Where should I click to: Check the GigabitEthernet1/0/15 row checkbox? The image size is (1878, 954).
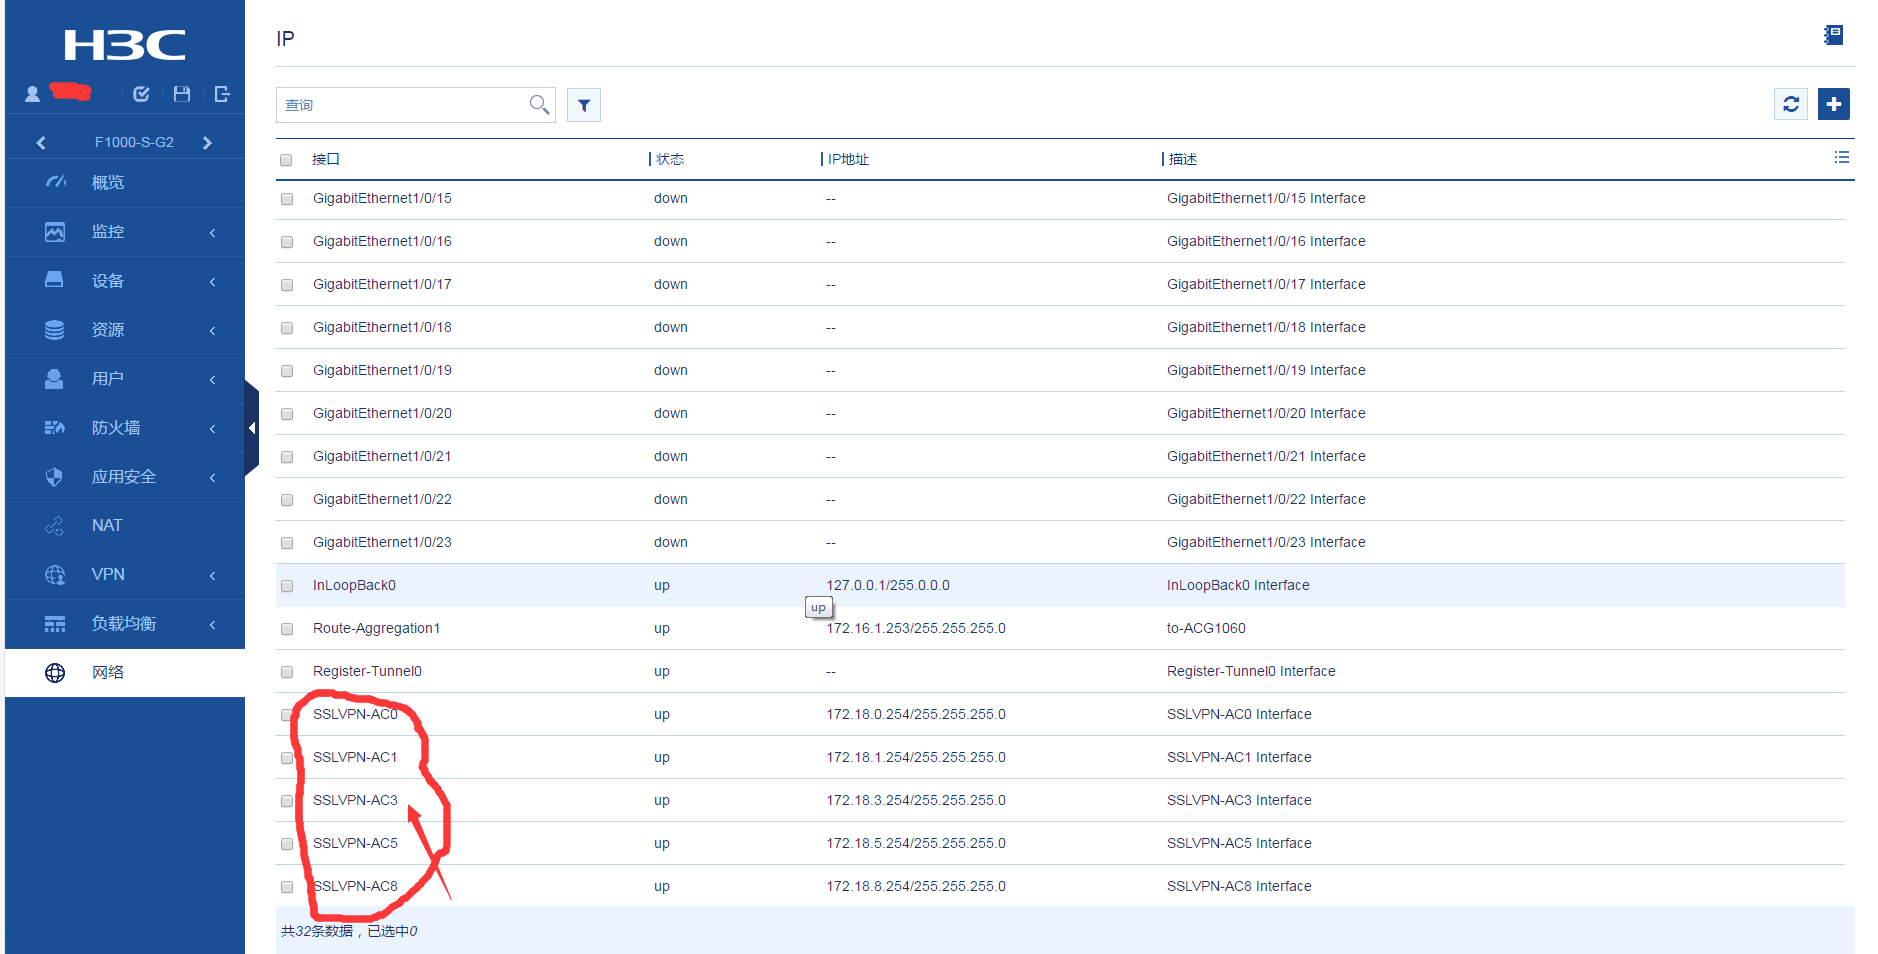click(287, 199)
